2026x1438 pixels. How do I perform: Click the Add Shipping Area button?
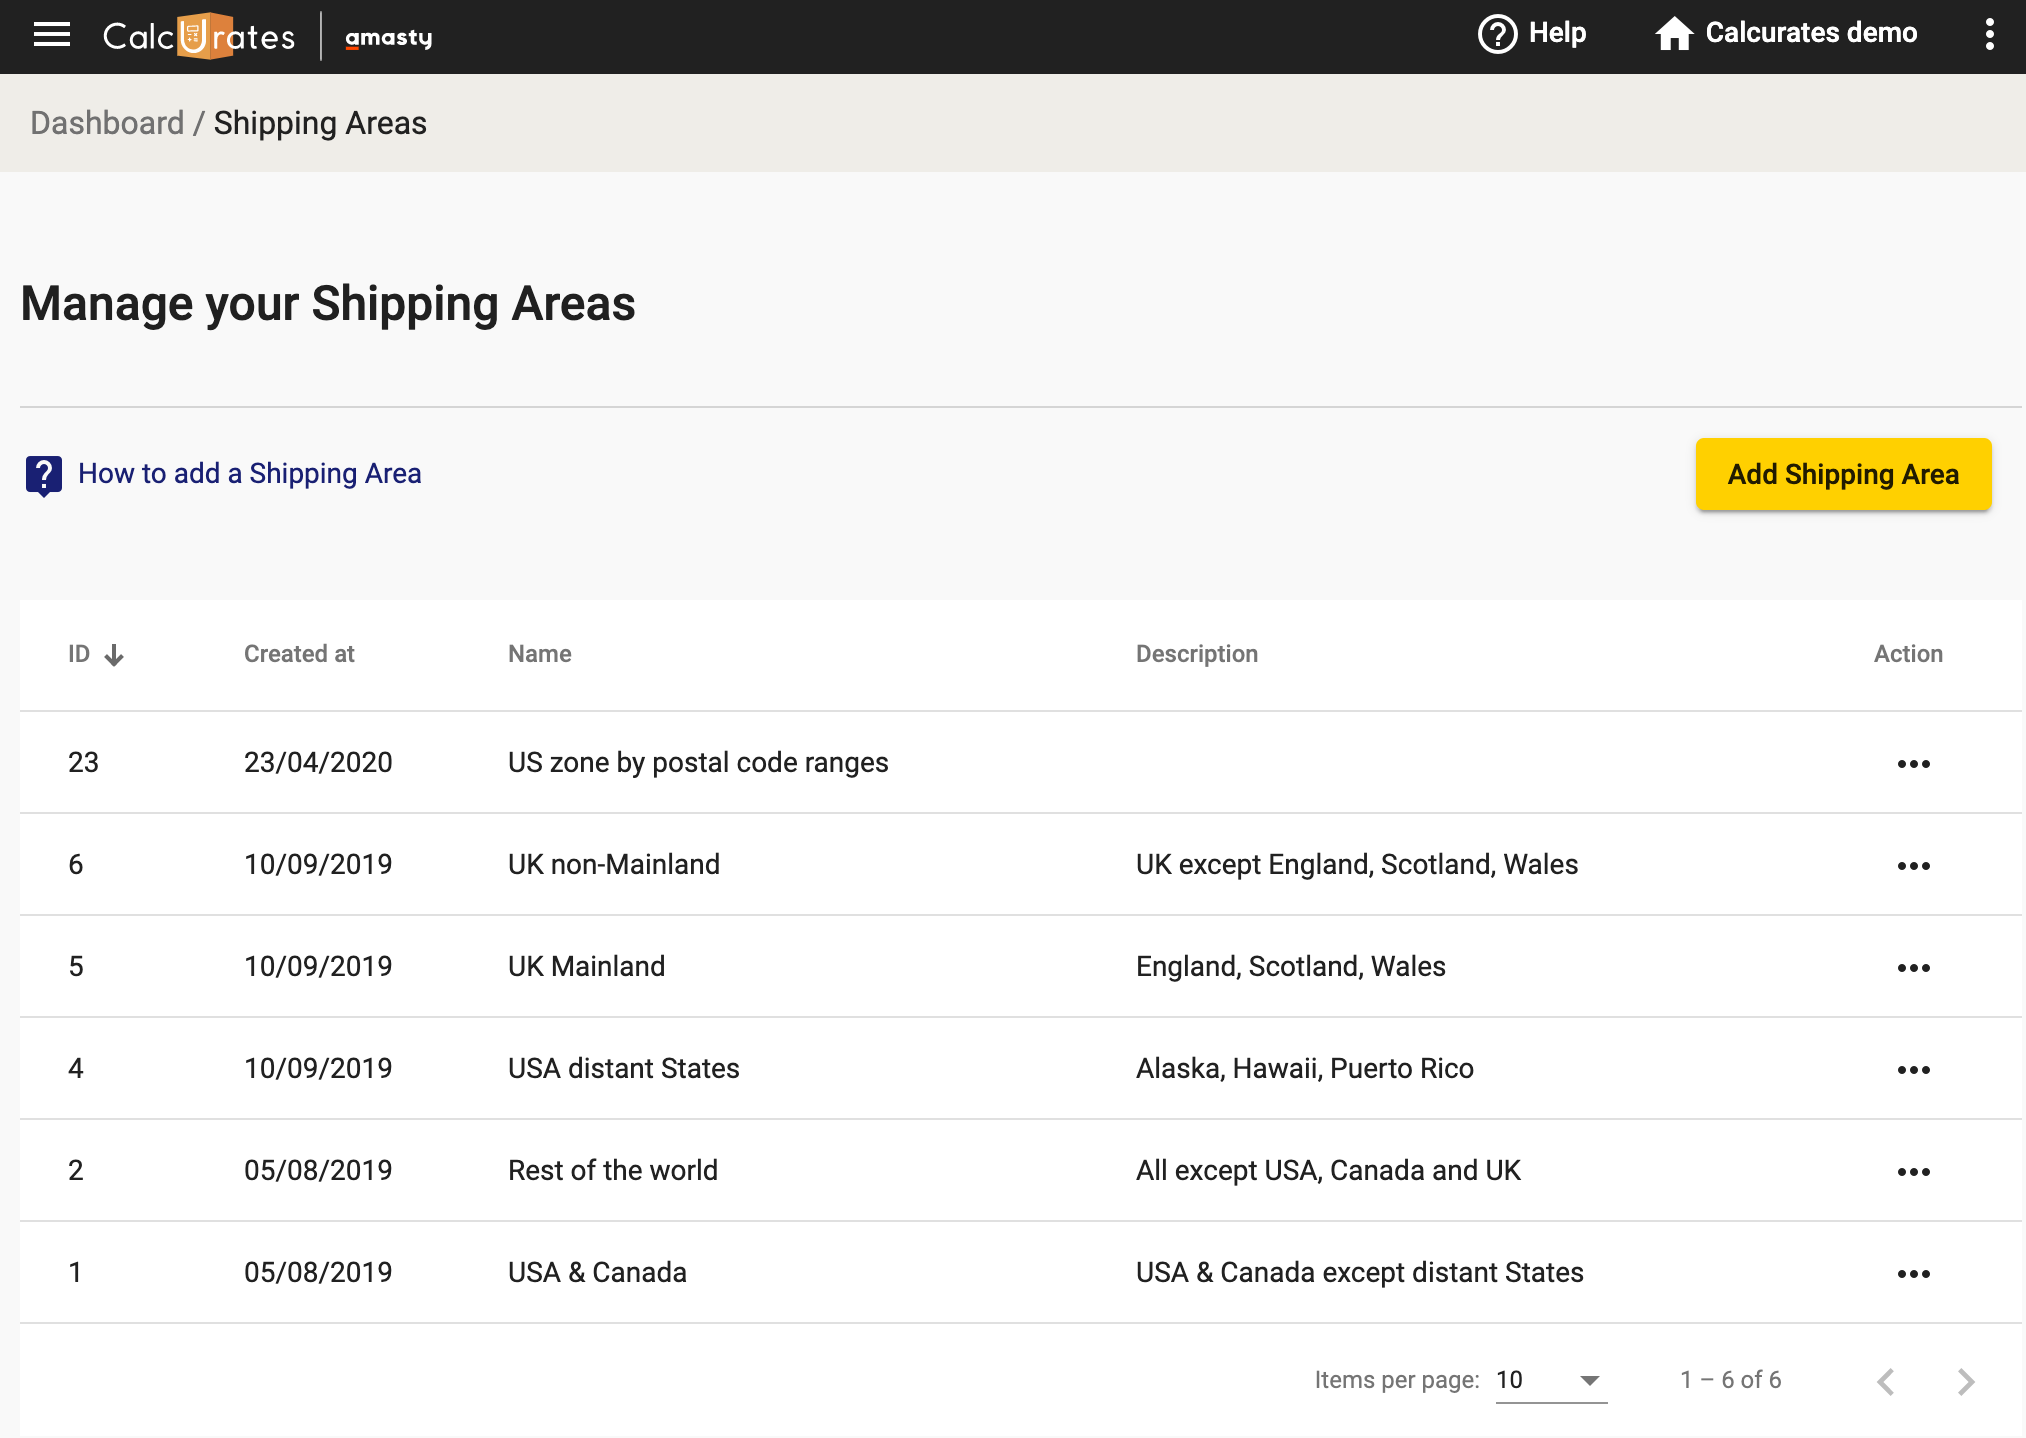(x=1843, y=474)
